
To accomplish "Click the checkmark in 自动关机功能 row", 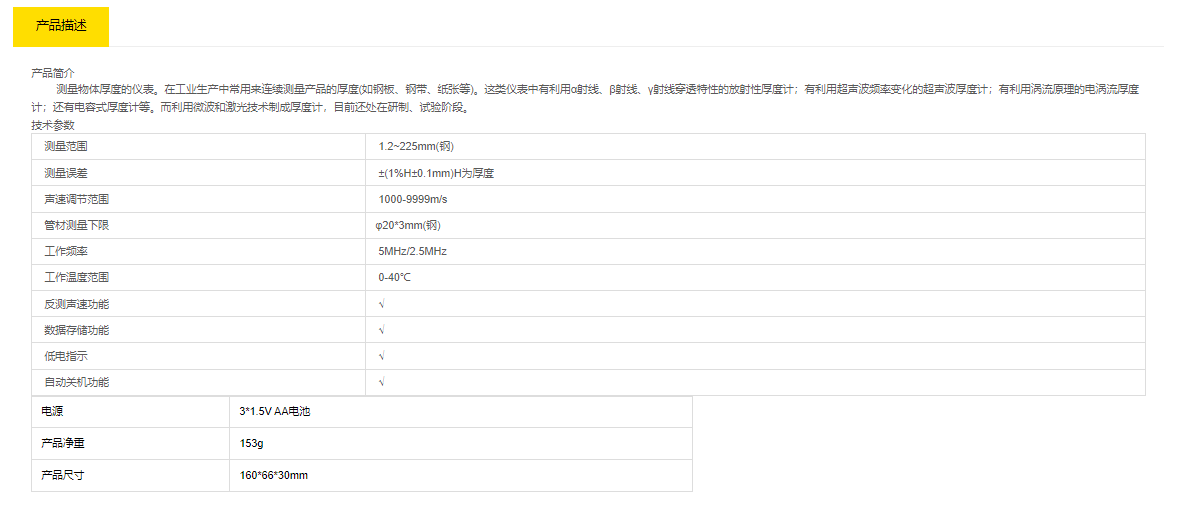I will [x=382, y=382].
